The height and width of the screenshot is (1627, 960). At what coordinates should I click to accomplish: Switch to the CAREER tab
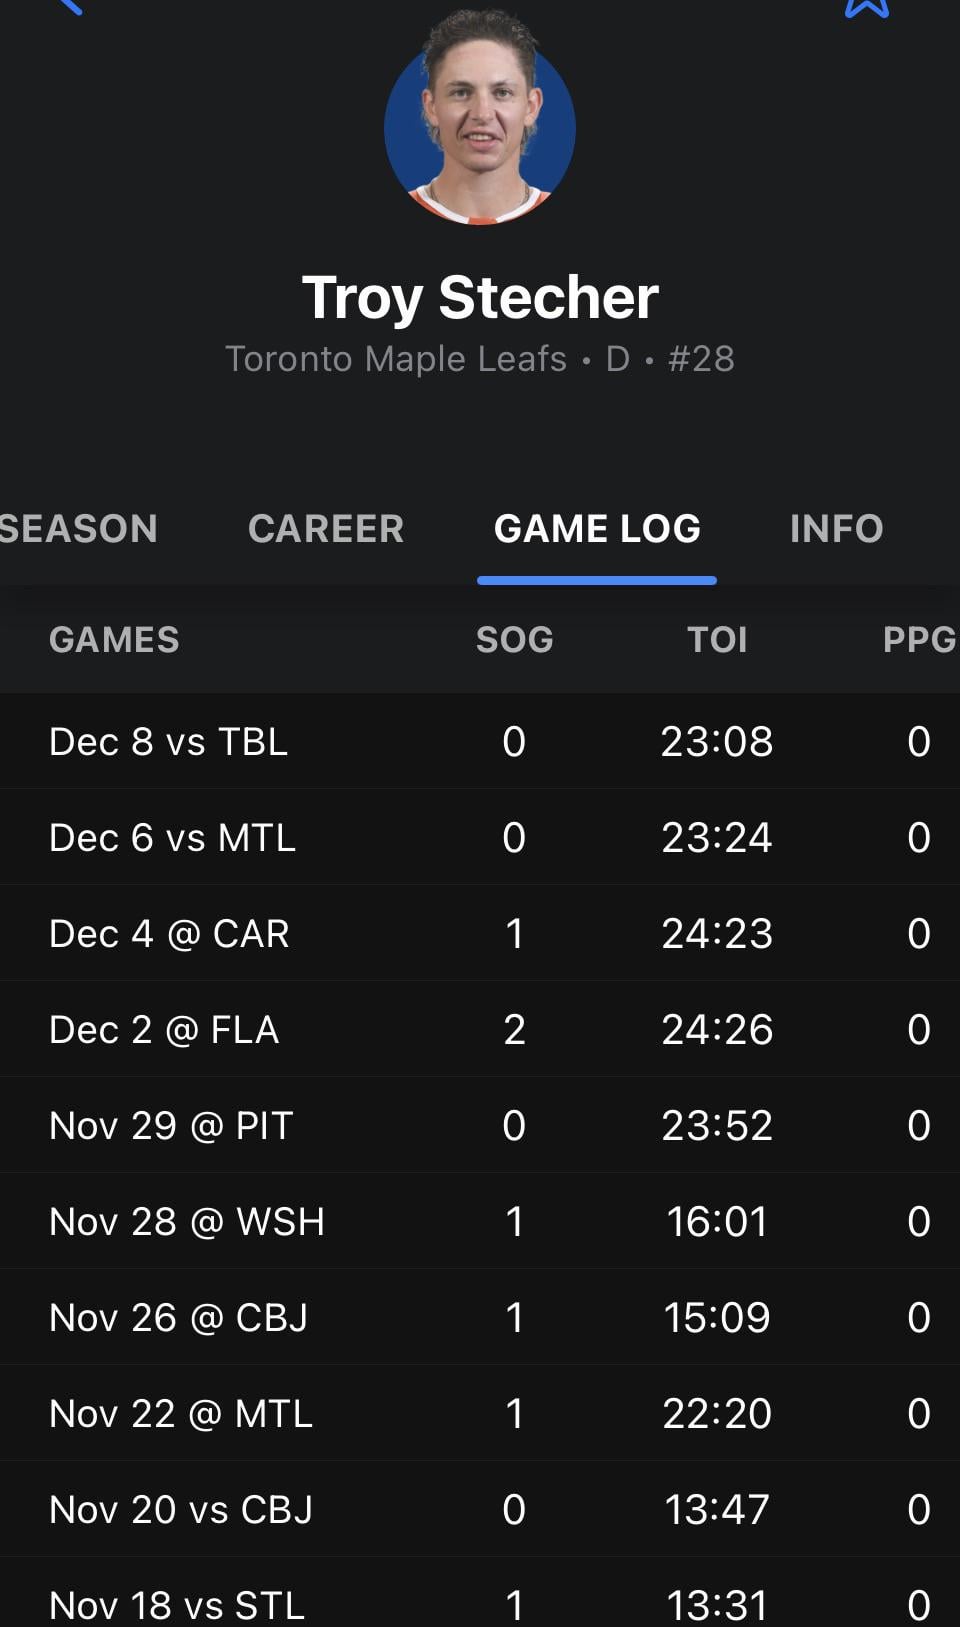pyautogui.click(x=326, y=528)
